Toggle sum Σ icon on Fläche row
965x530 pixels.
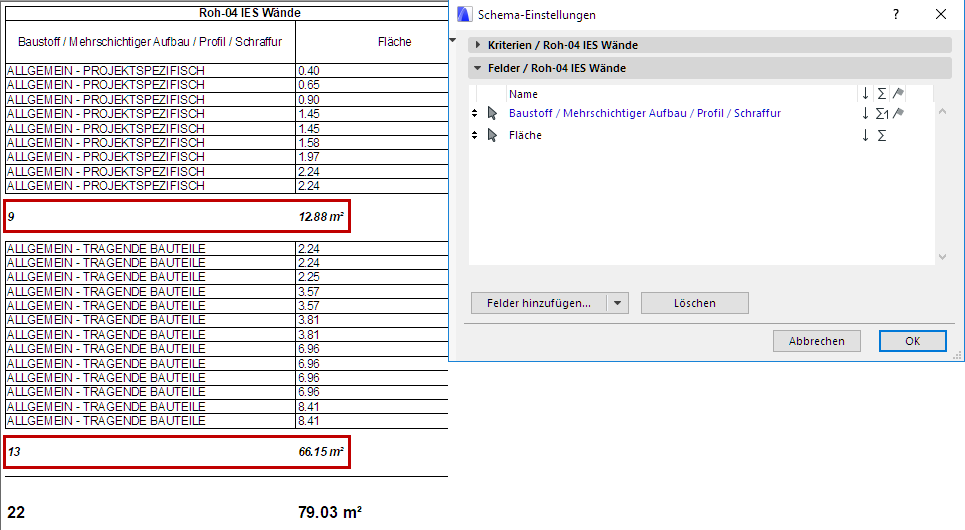click(882, 135)
